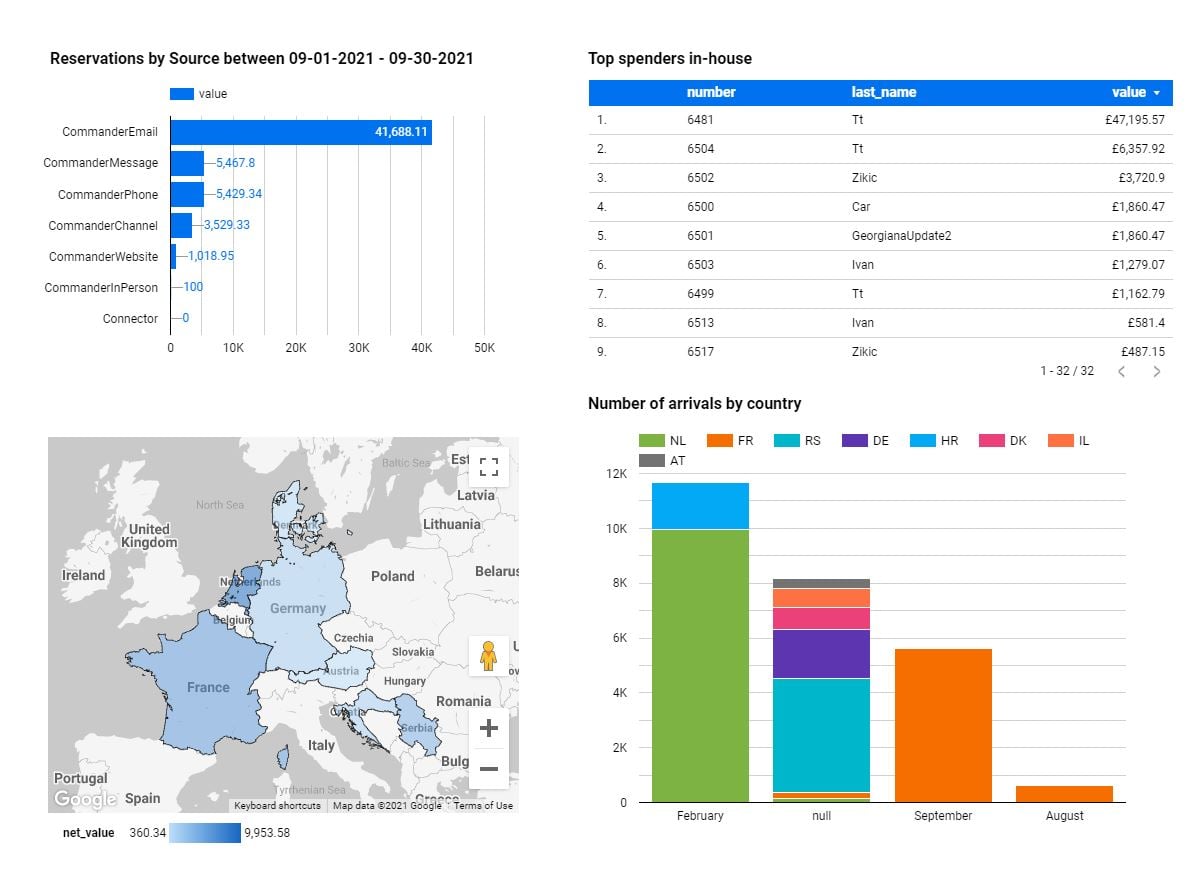
Task: Toggle fullscreen view on the map
Action: (488, 467)
